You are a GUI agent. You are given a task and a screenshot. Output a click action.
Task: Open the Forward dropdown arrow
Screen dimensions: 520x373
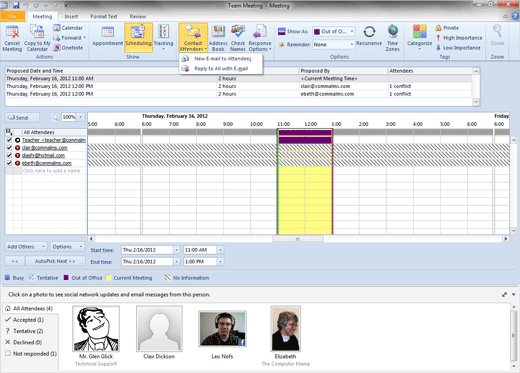(x=85, y=38)
